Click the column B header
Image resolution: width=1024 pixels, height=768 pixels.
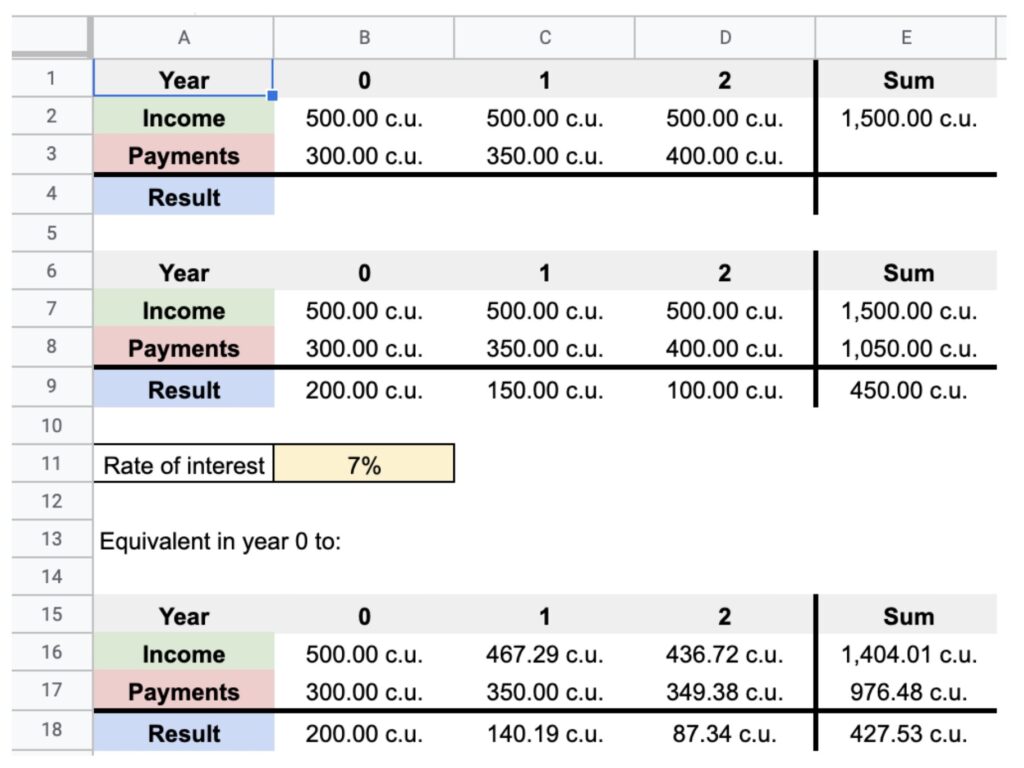pyautogui.click(x=364, y=38)
